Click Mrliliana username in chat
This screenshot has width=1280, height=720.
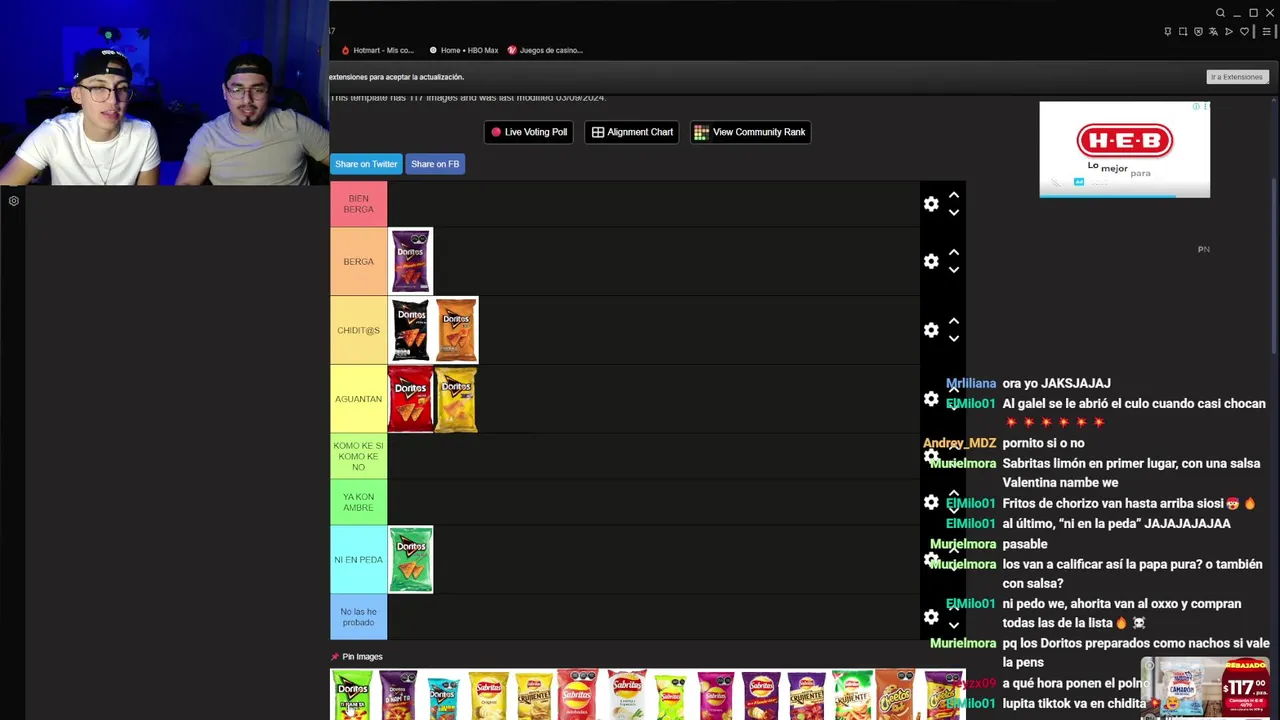pos(971,383)
